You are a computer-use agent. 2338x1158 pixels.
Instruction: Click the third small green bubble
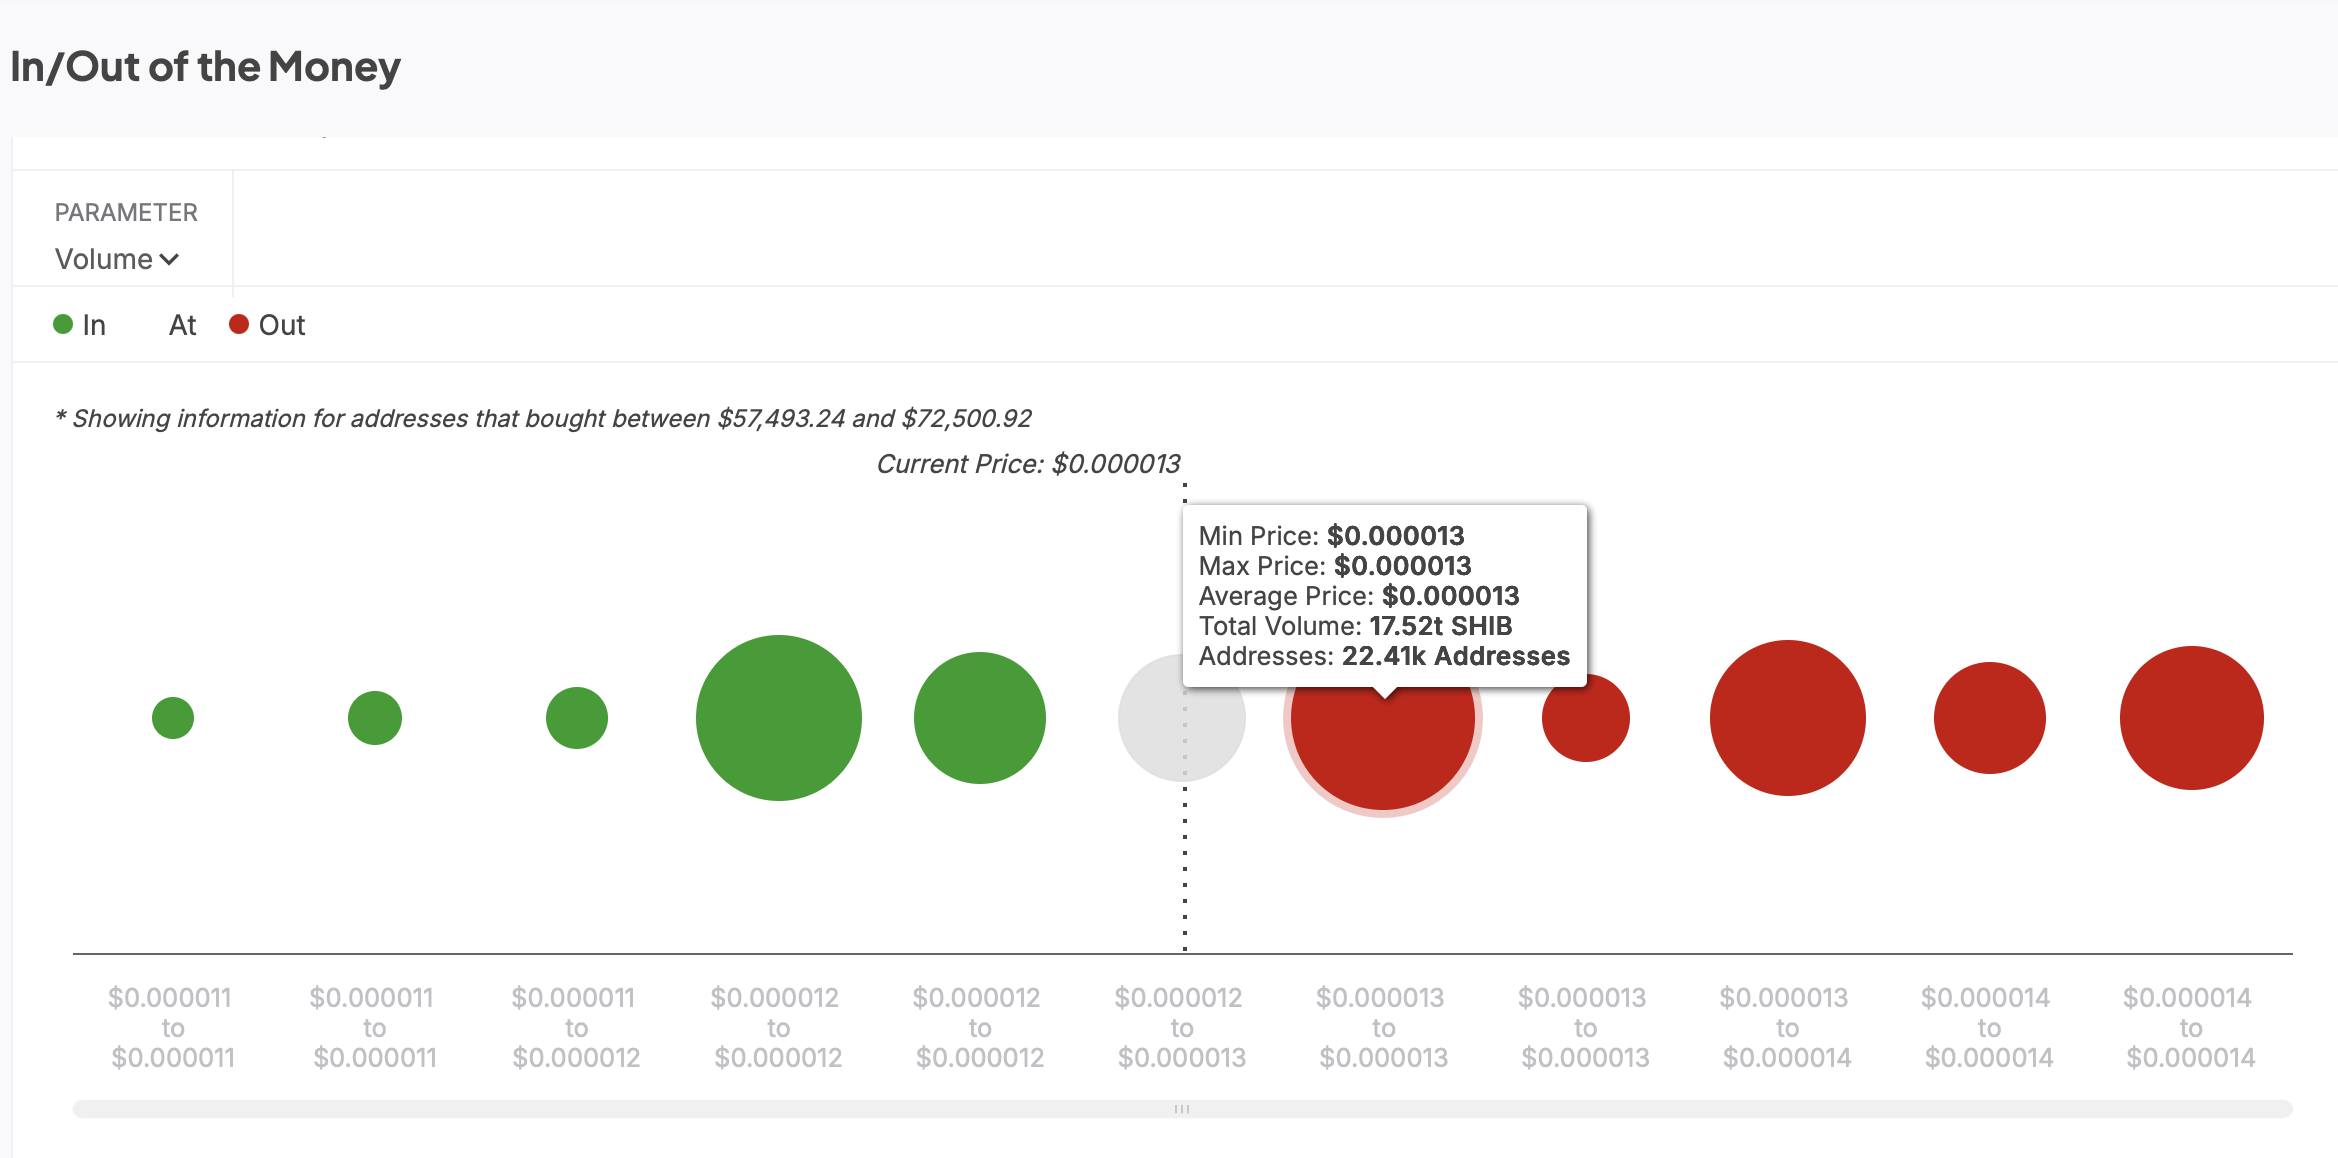tap(577, 718)
